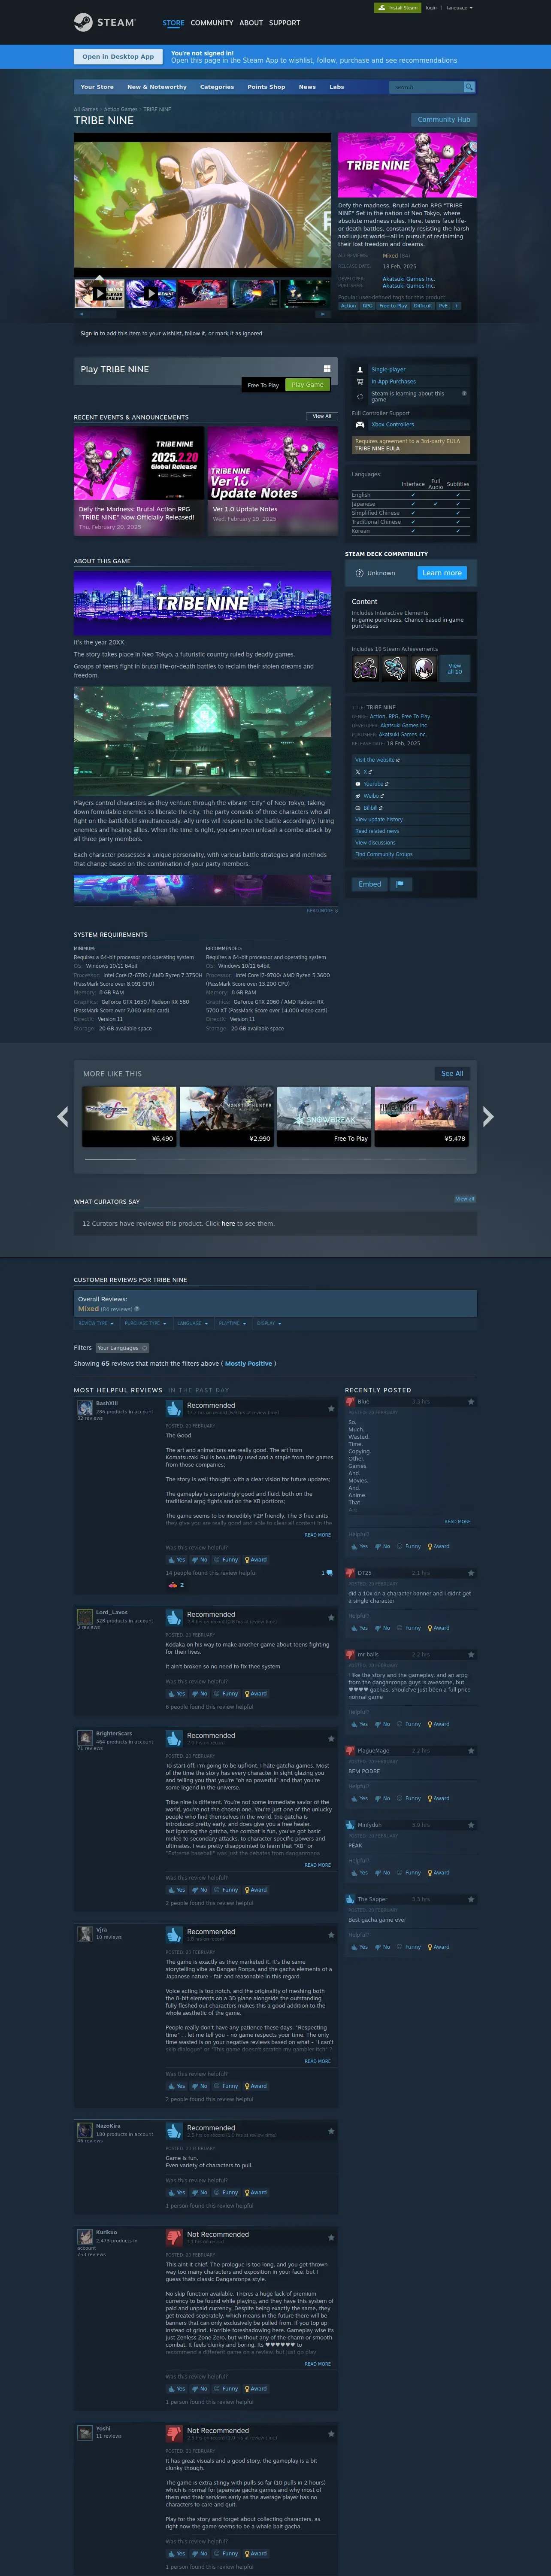This screenshot has width=551, height=2576.
Task: Open the Categories nav menu
Action: [217, 87]
